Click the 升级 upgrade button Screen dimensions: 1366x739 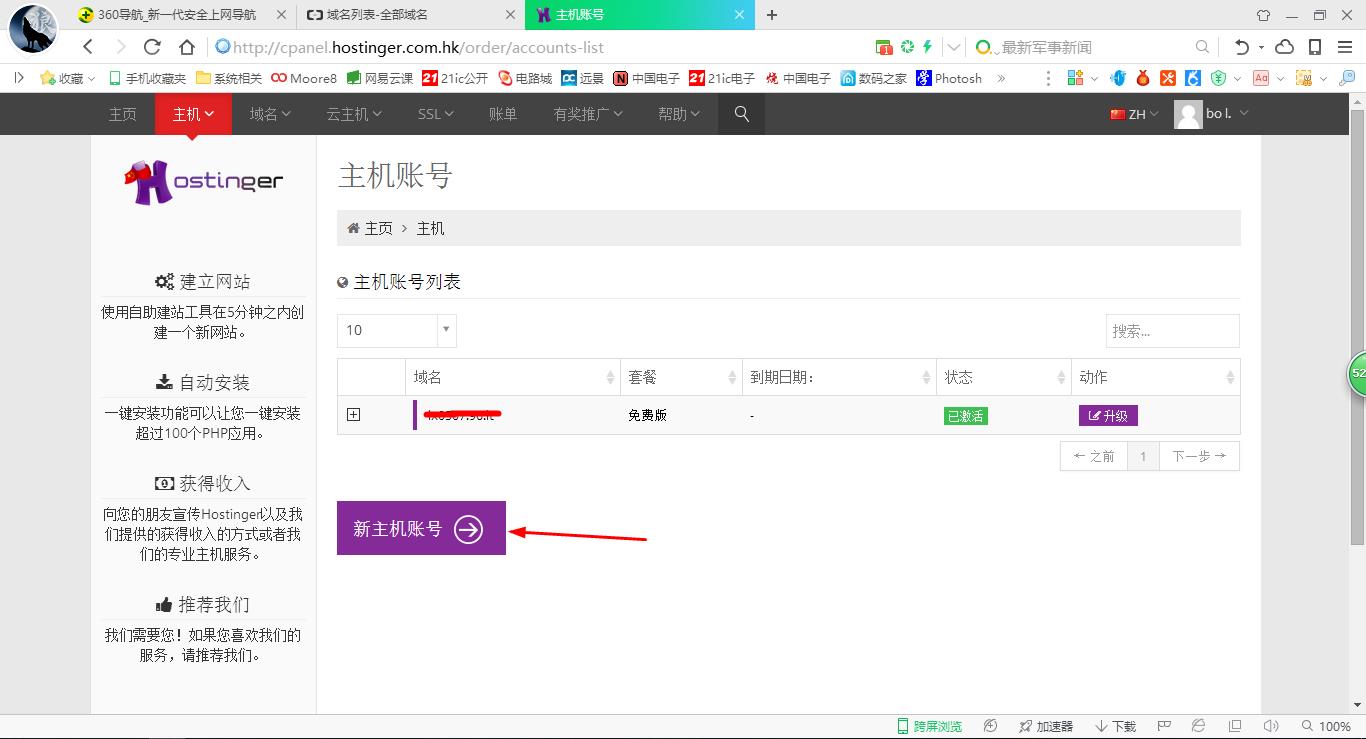(x=1108, y=415)
